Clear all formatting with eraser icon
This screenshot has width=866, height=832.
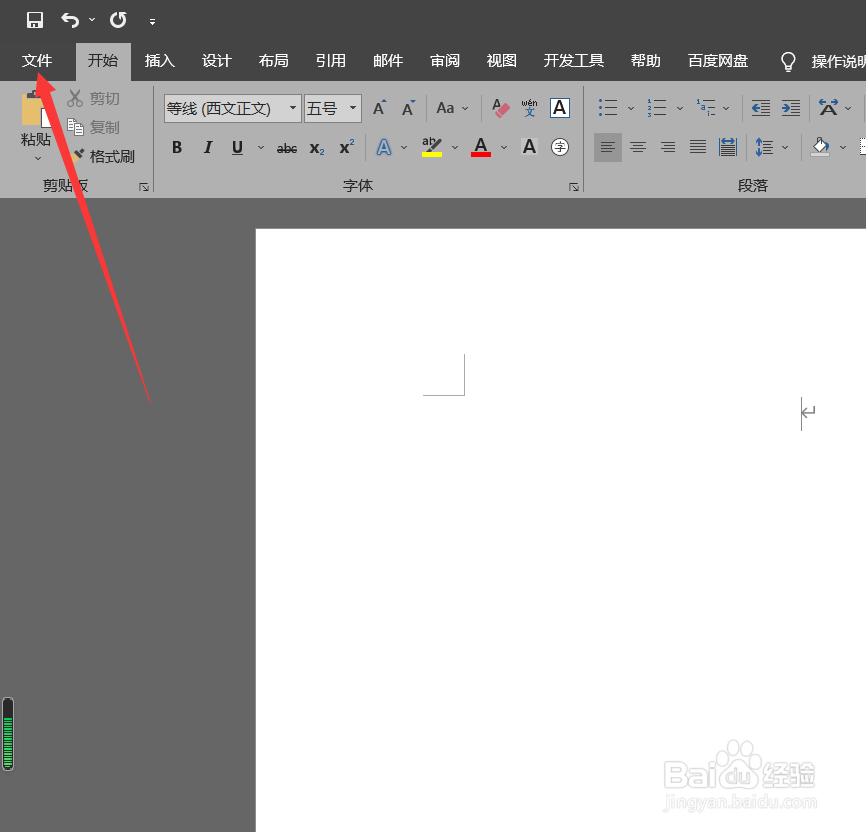coord(500,108)
